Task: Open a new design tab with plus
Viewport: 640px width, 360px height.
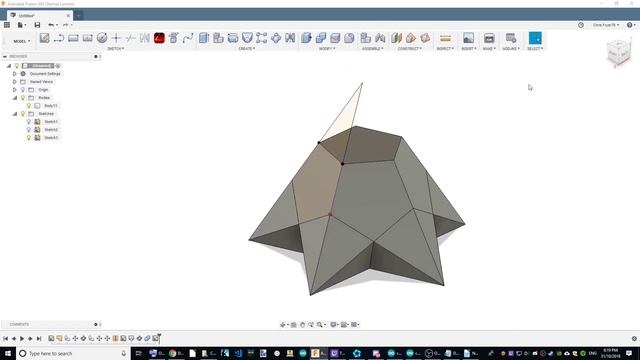Action: tap(78, 16)
